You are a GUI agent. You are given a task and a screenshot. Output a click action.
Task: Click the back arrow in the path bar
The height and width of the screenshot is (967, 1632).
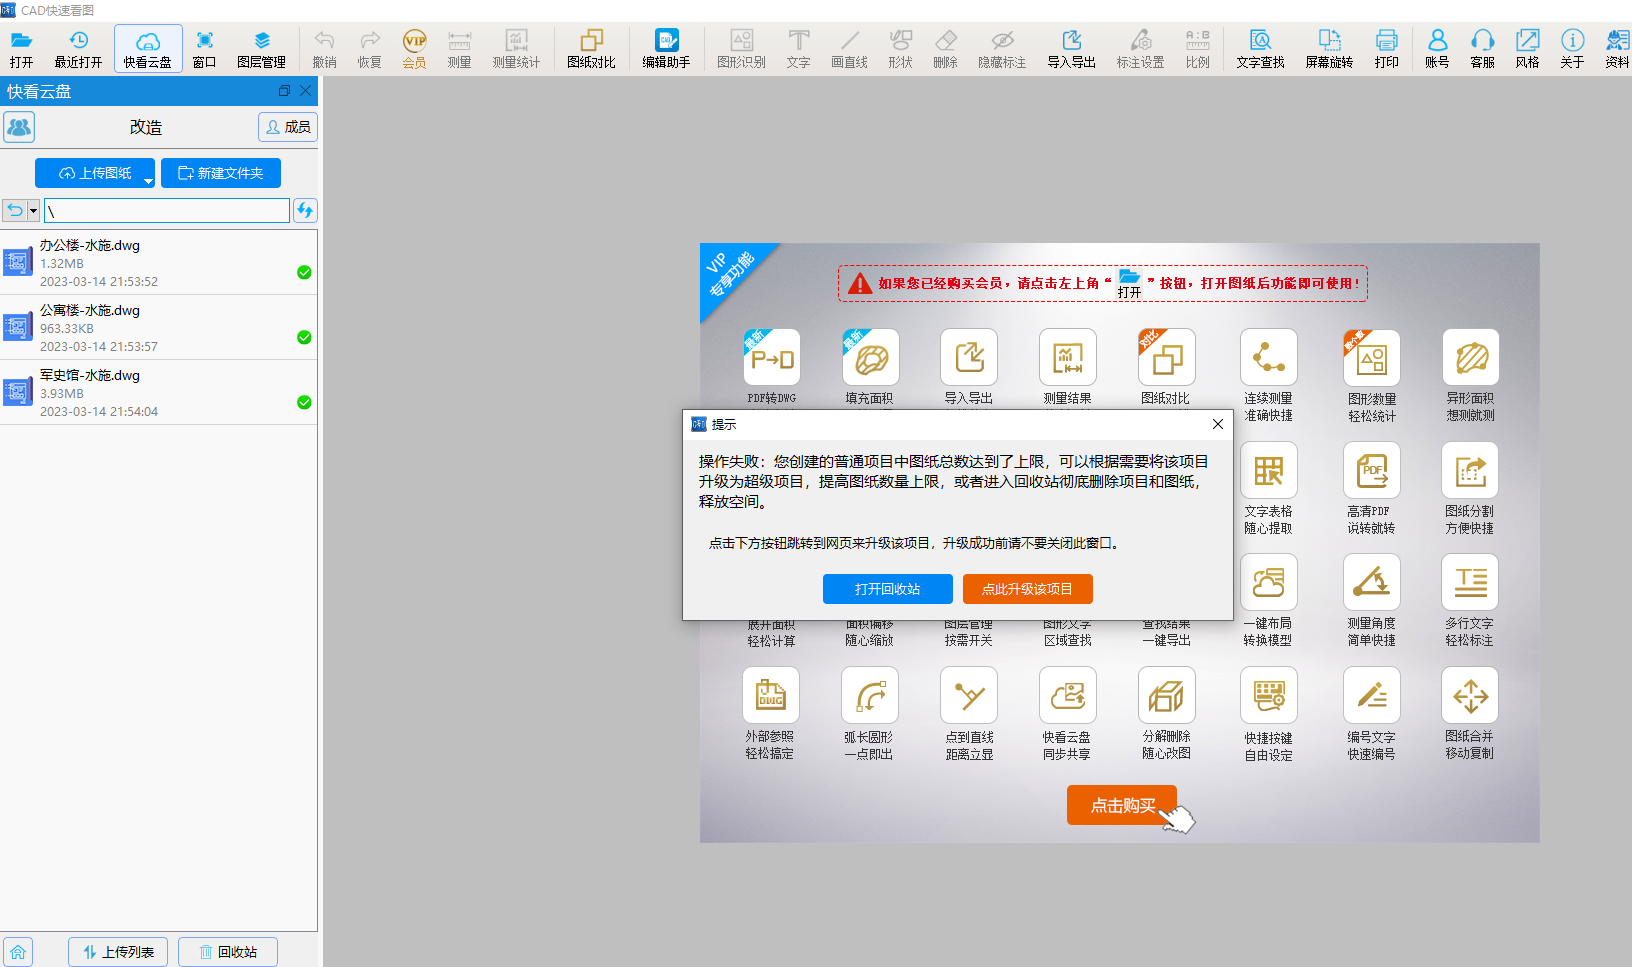pyautogui.click(x=15, y=210)
